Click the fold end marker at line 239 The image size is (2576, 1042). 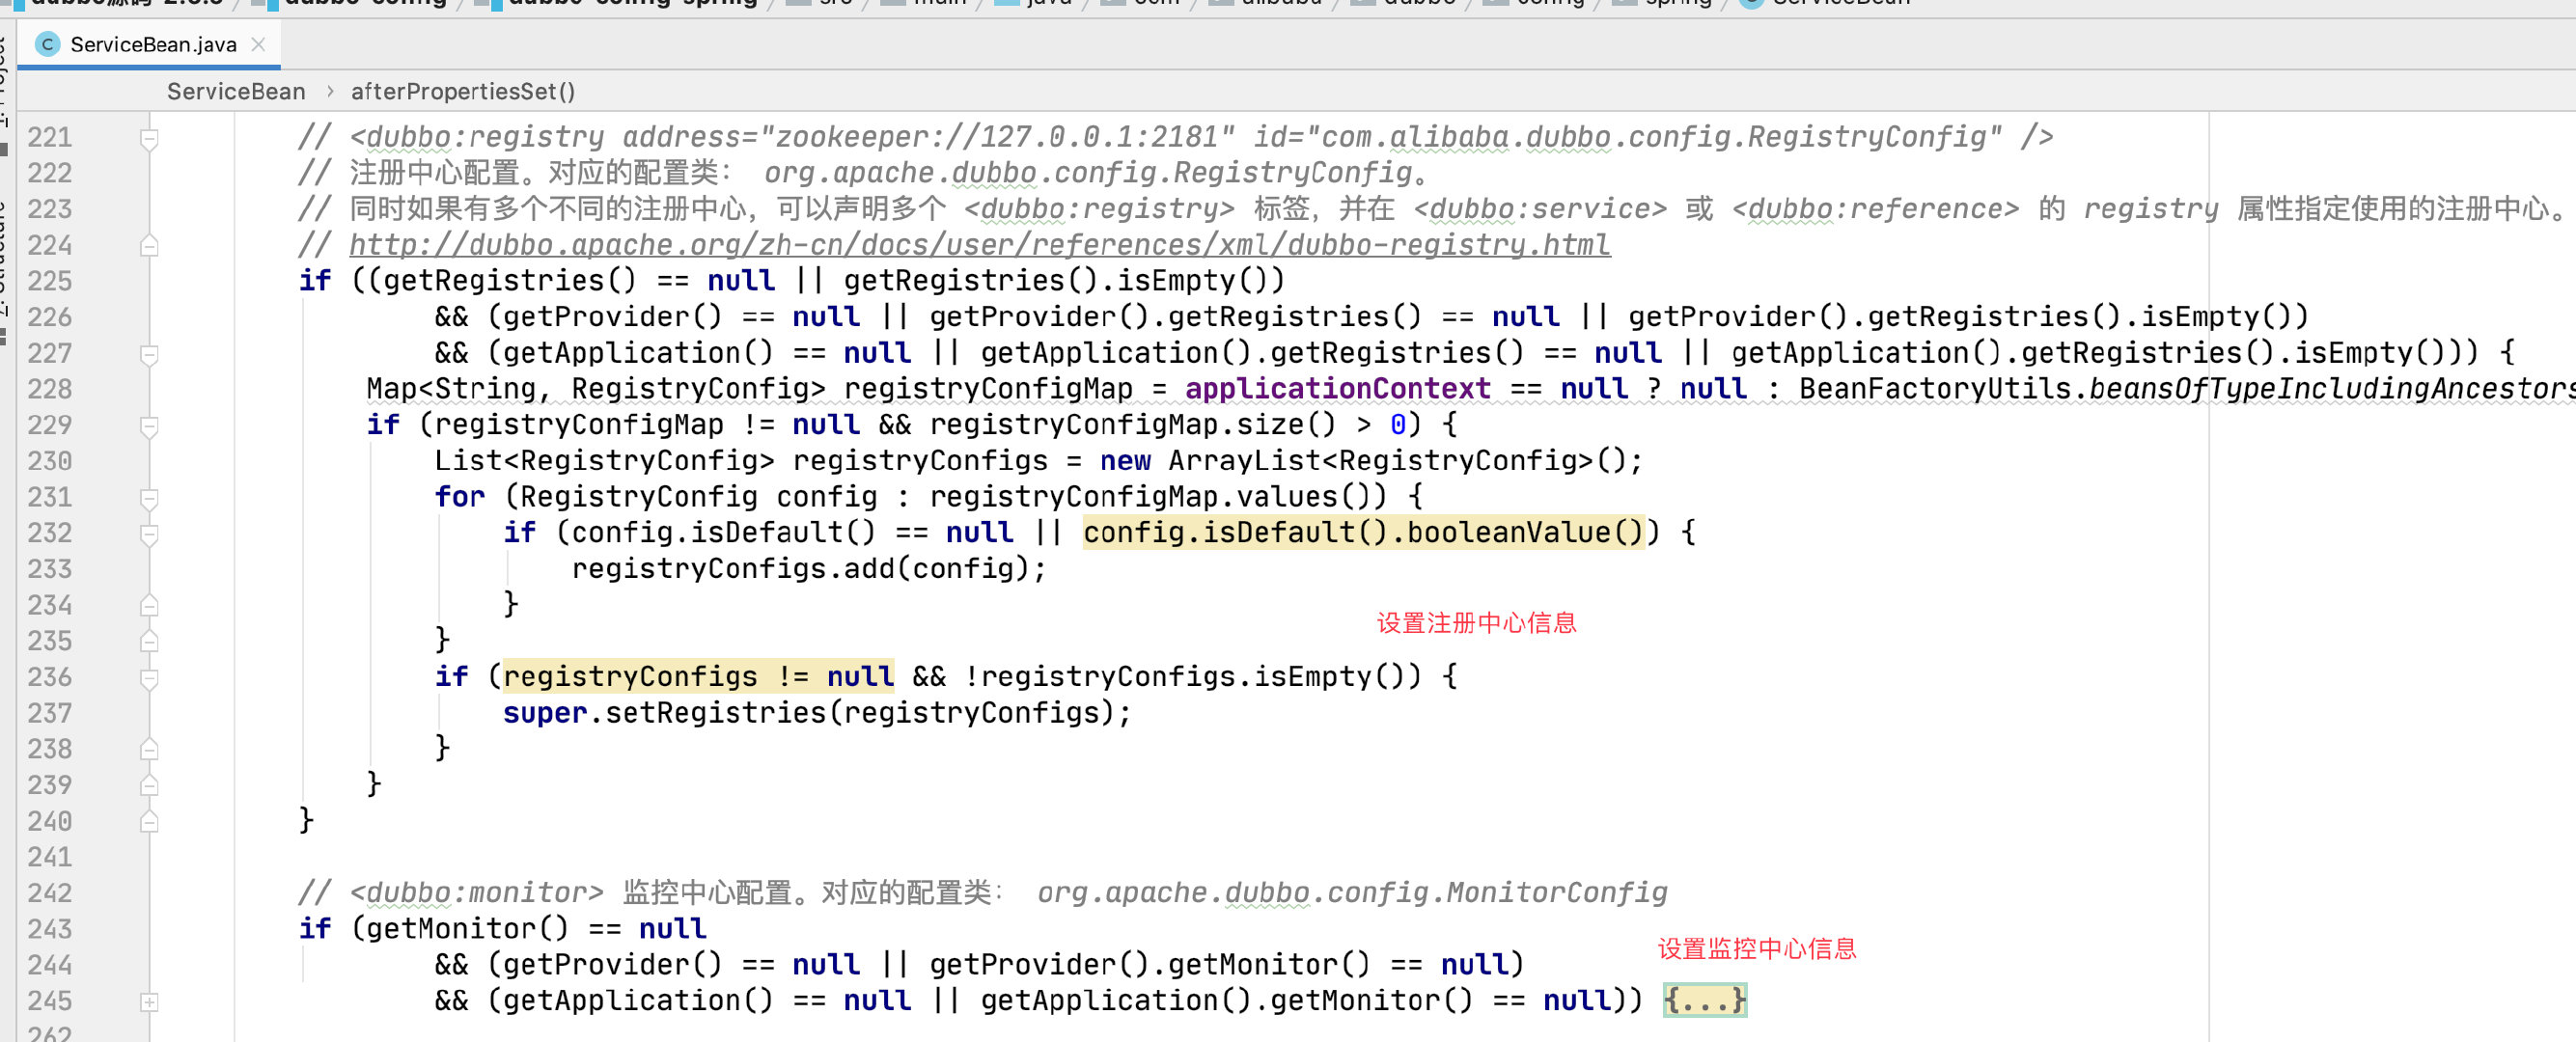tap(149, 785)
